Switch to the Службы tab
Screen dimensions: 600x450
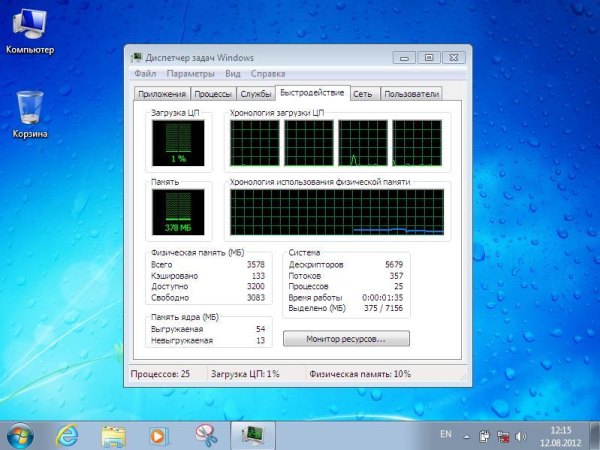tap(257, 94)
